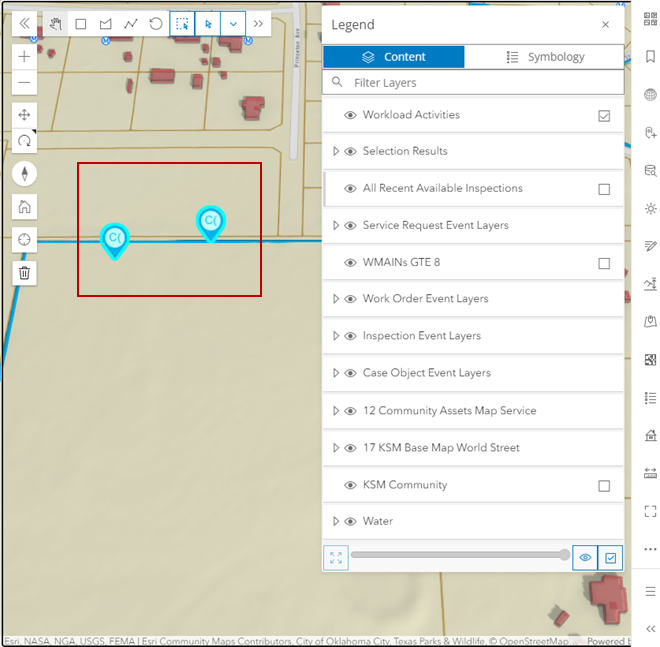The image size is (660, 647).
Task: Expand Work Order Event Layers
Action: click(336, 299)
